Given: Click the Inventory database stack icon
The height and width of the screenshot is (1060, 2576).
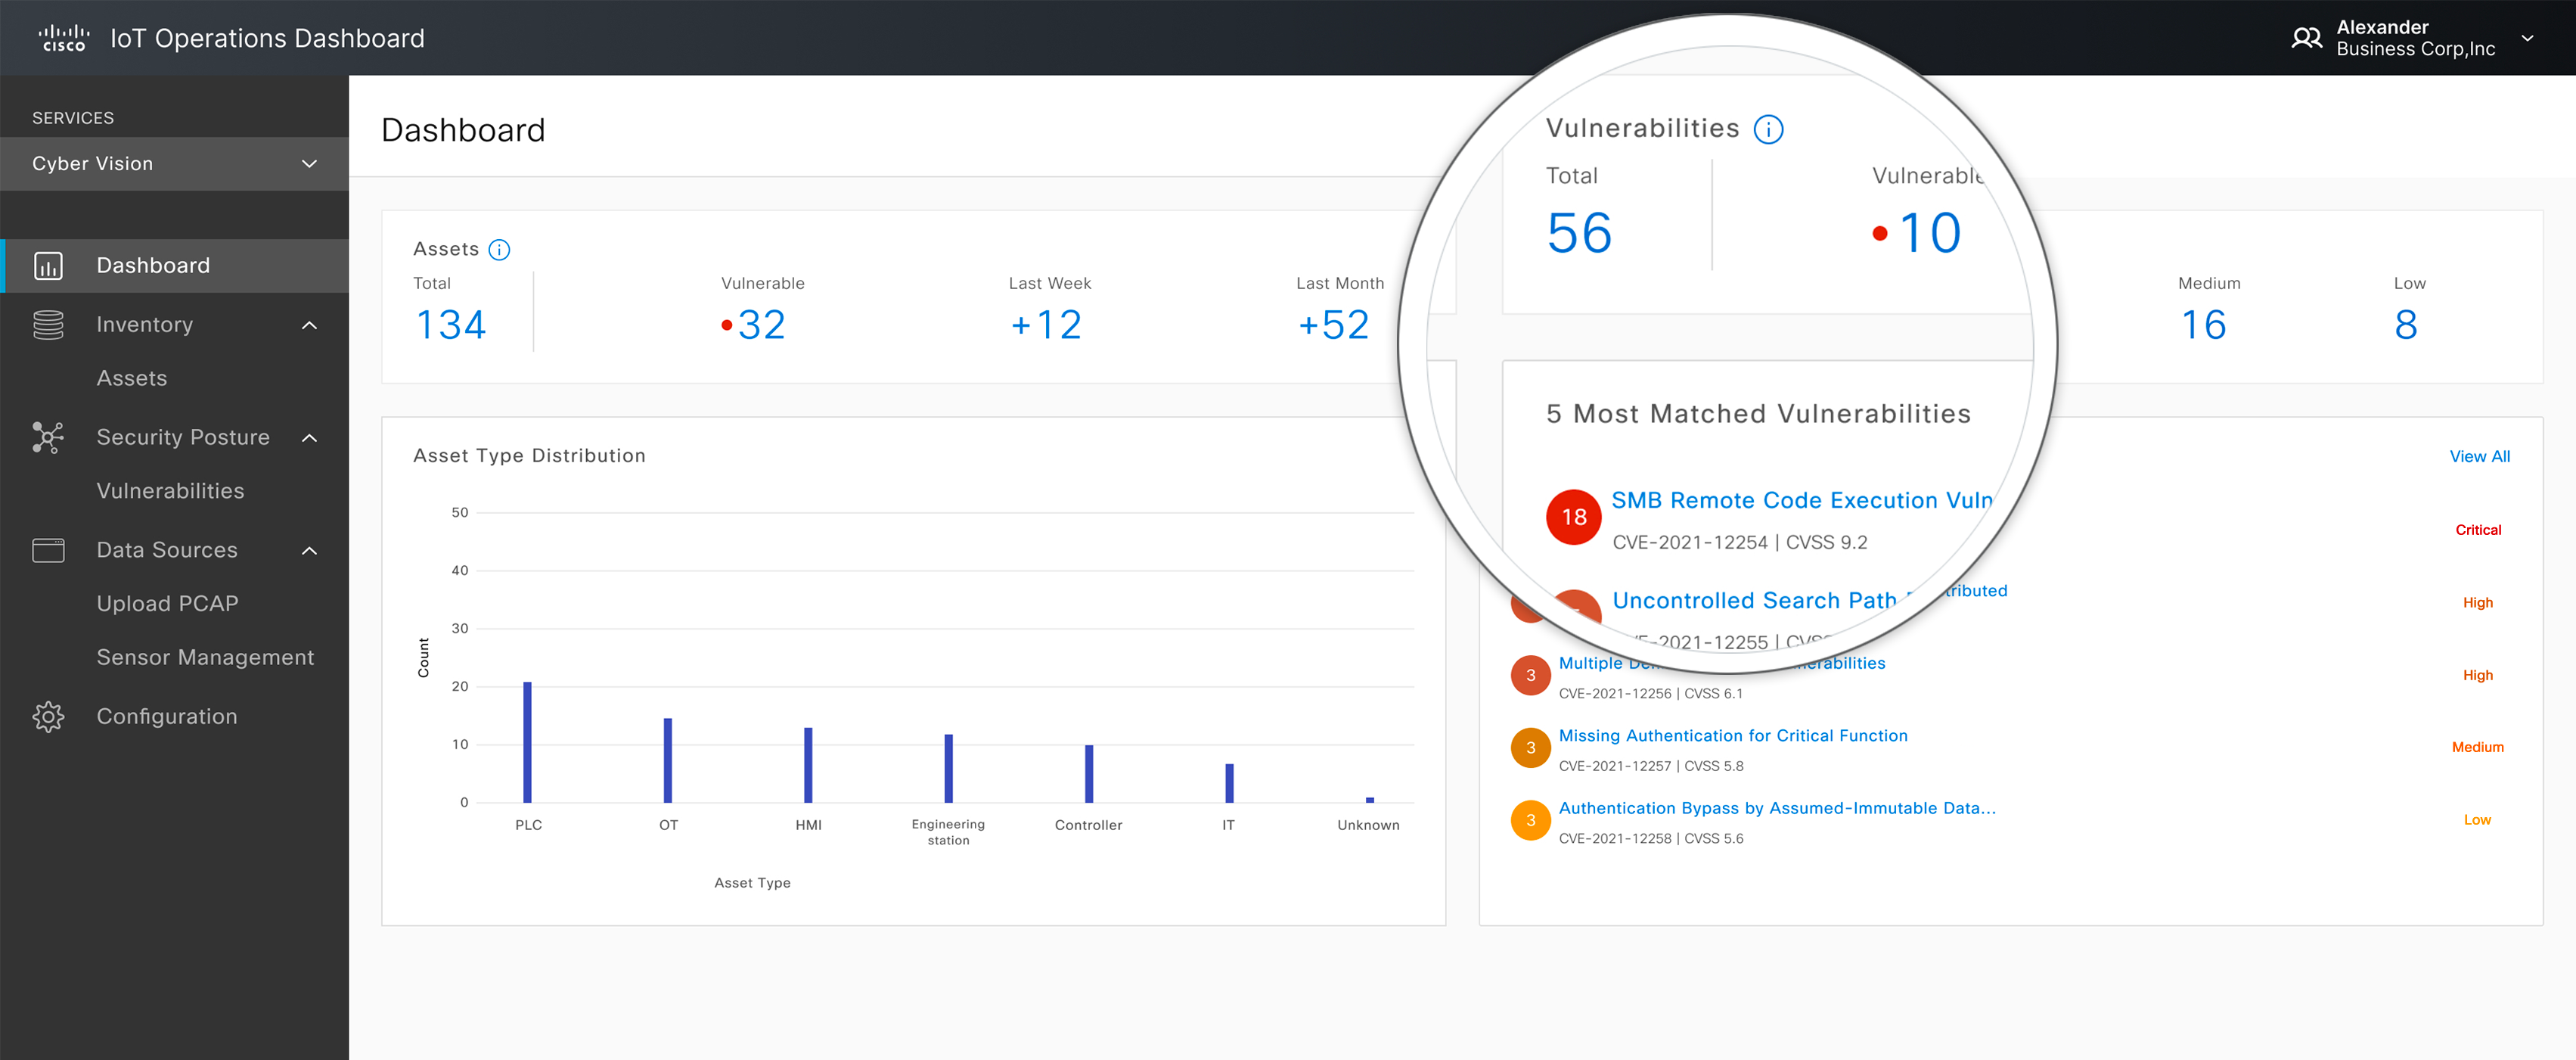Looking at the screenshot, I should click(48, 325).
